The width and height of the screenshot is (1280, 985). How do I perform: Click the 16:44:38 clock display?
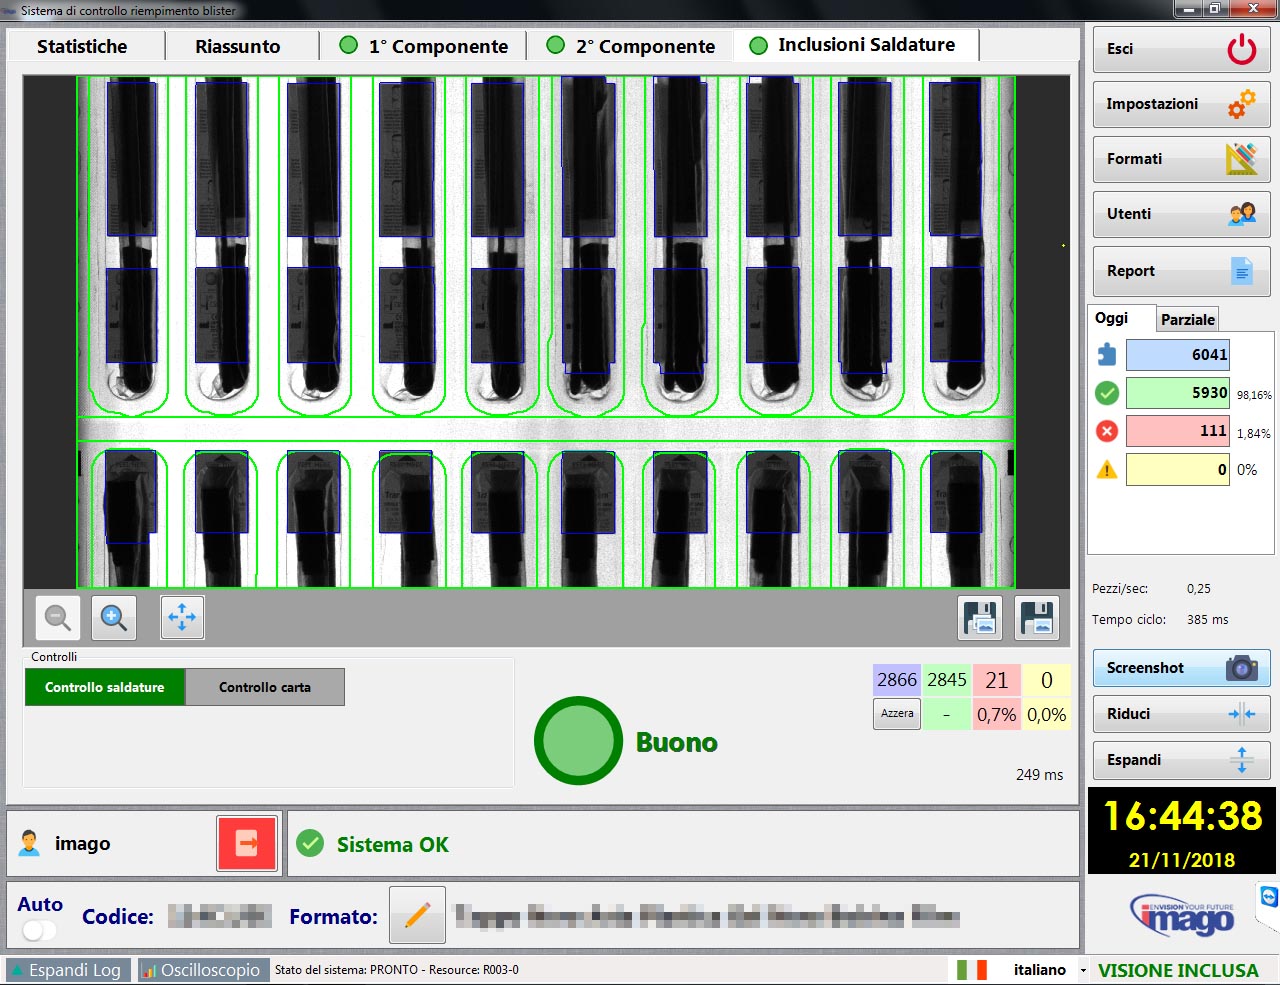coord(1182,816)
